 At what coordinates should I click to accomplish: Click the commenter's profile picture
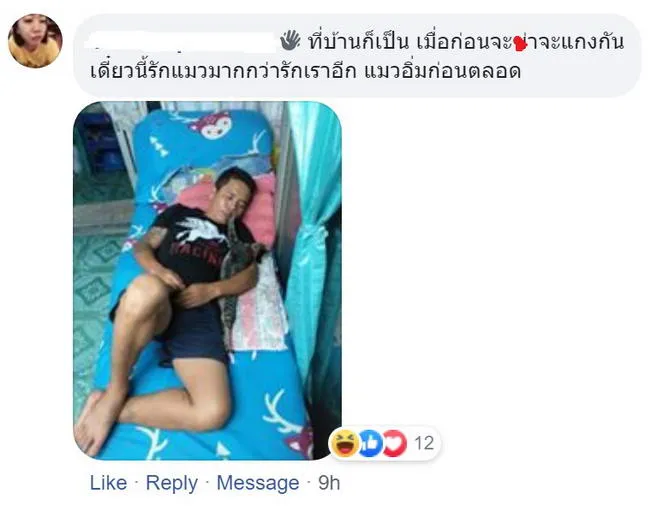[x=35, y=41]
